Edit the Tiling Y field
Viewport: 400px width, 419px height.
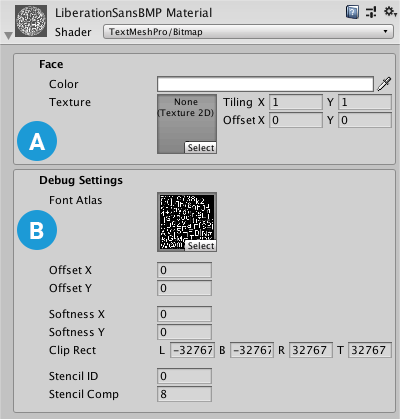[365, 102]
